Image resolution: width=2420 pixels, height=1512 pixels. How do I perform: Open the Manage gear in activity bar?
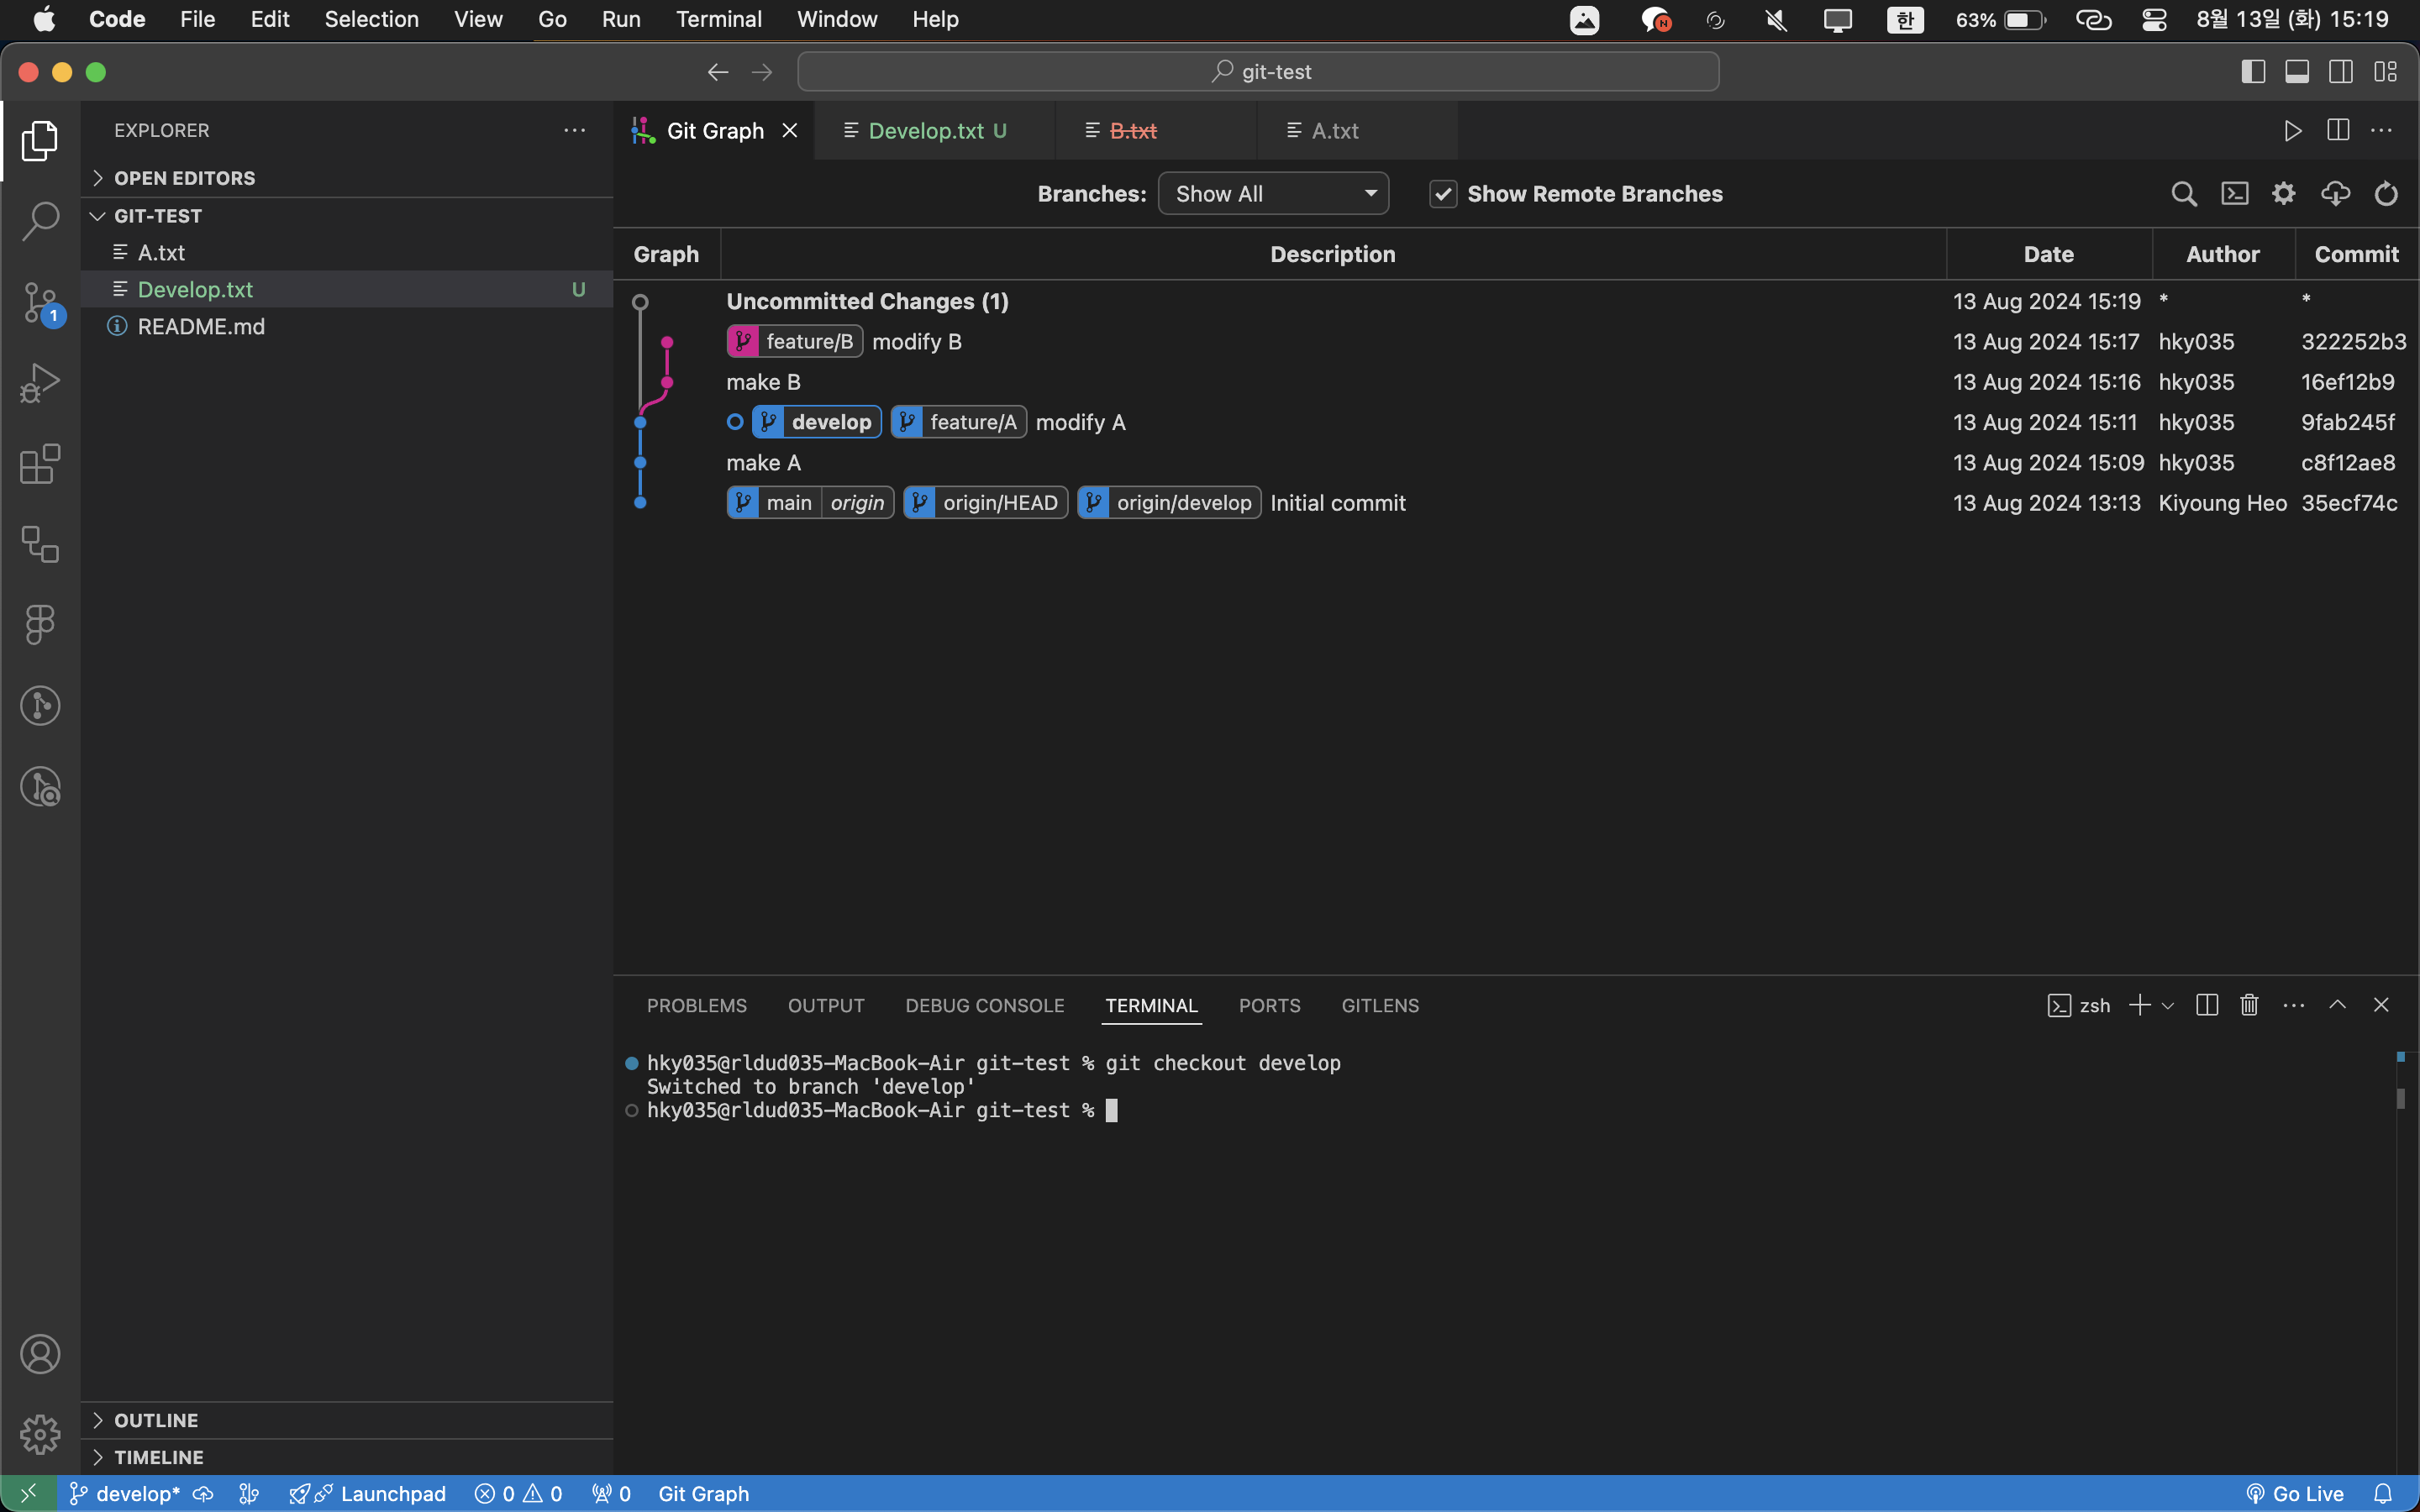(x=40, y=1434)
